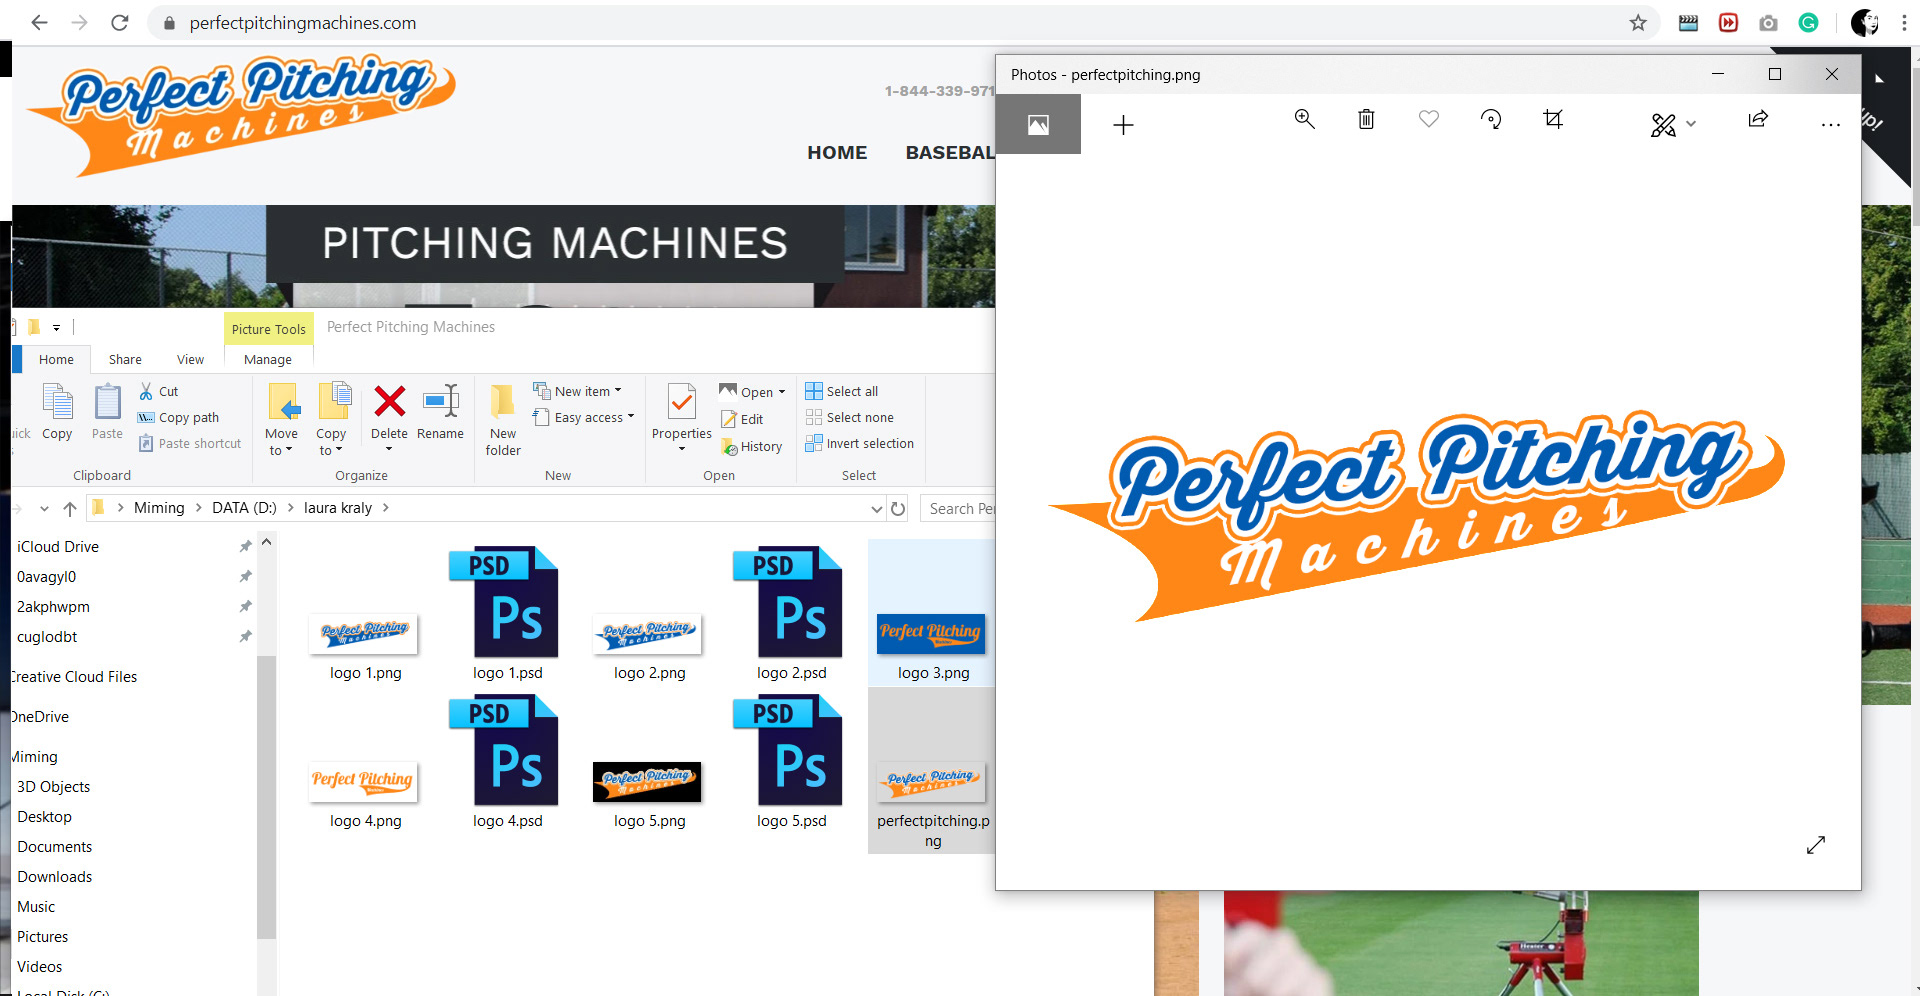Image resolution: width=1920 pixels, height=996 pixels.
Task: Select the logo 4.psd file
Action: pos(507,763)
